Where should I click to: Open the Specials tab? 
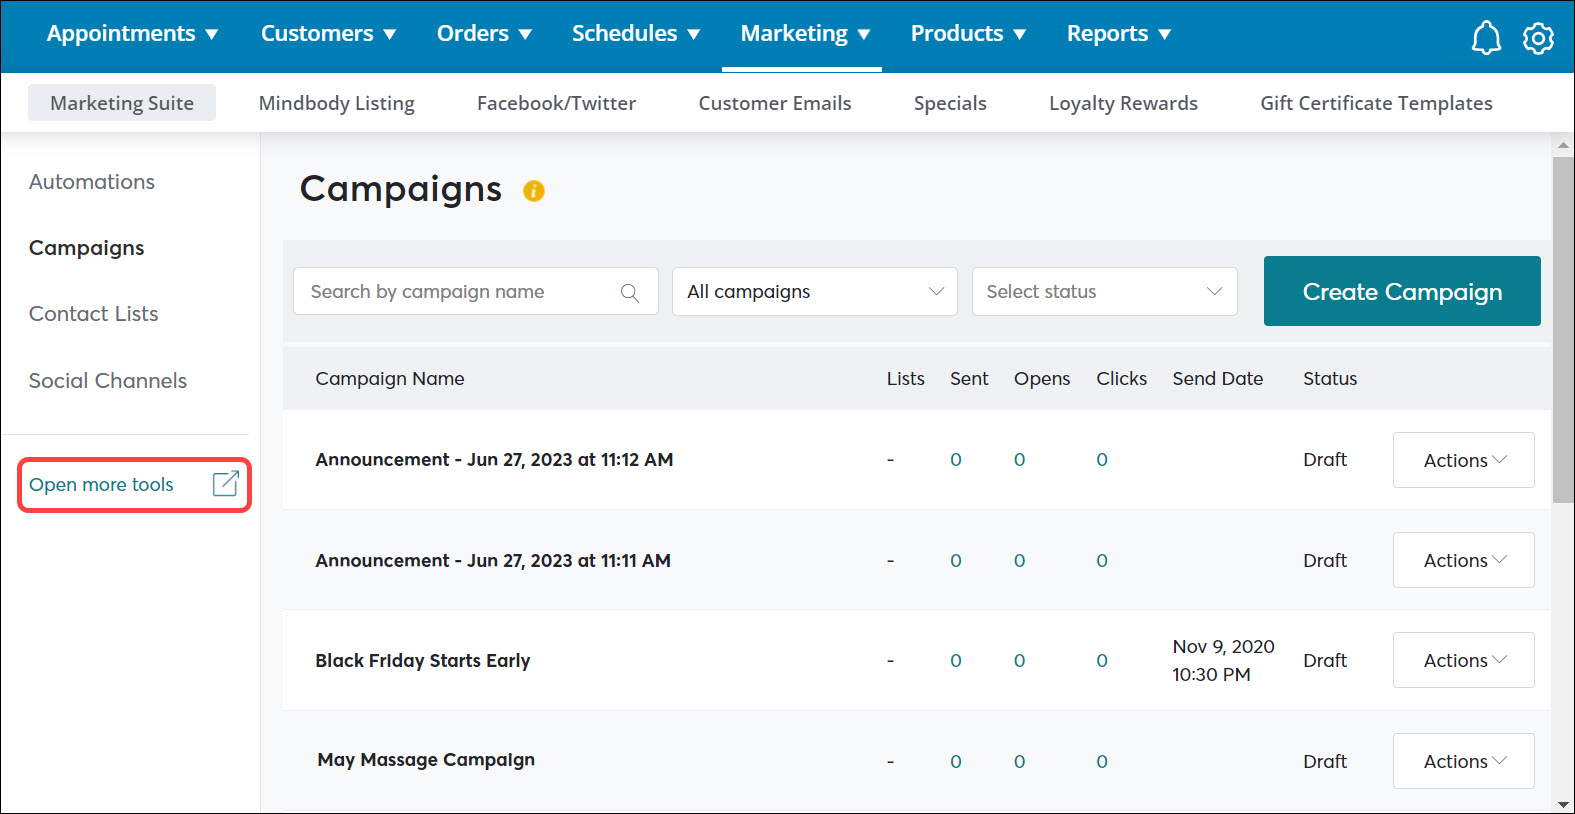[950, 103]
